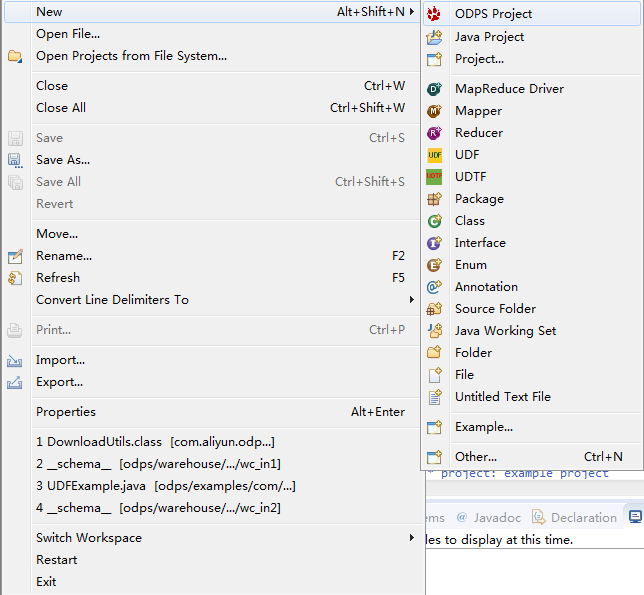Click the Java Project icon
Screen dimensions: 644x595
[434, 37]
